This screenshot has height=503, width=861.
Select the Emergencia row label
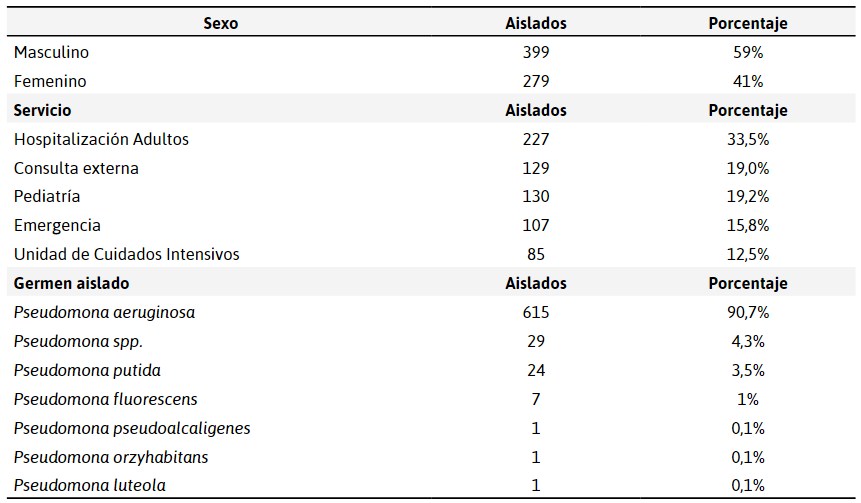(57, 226)
